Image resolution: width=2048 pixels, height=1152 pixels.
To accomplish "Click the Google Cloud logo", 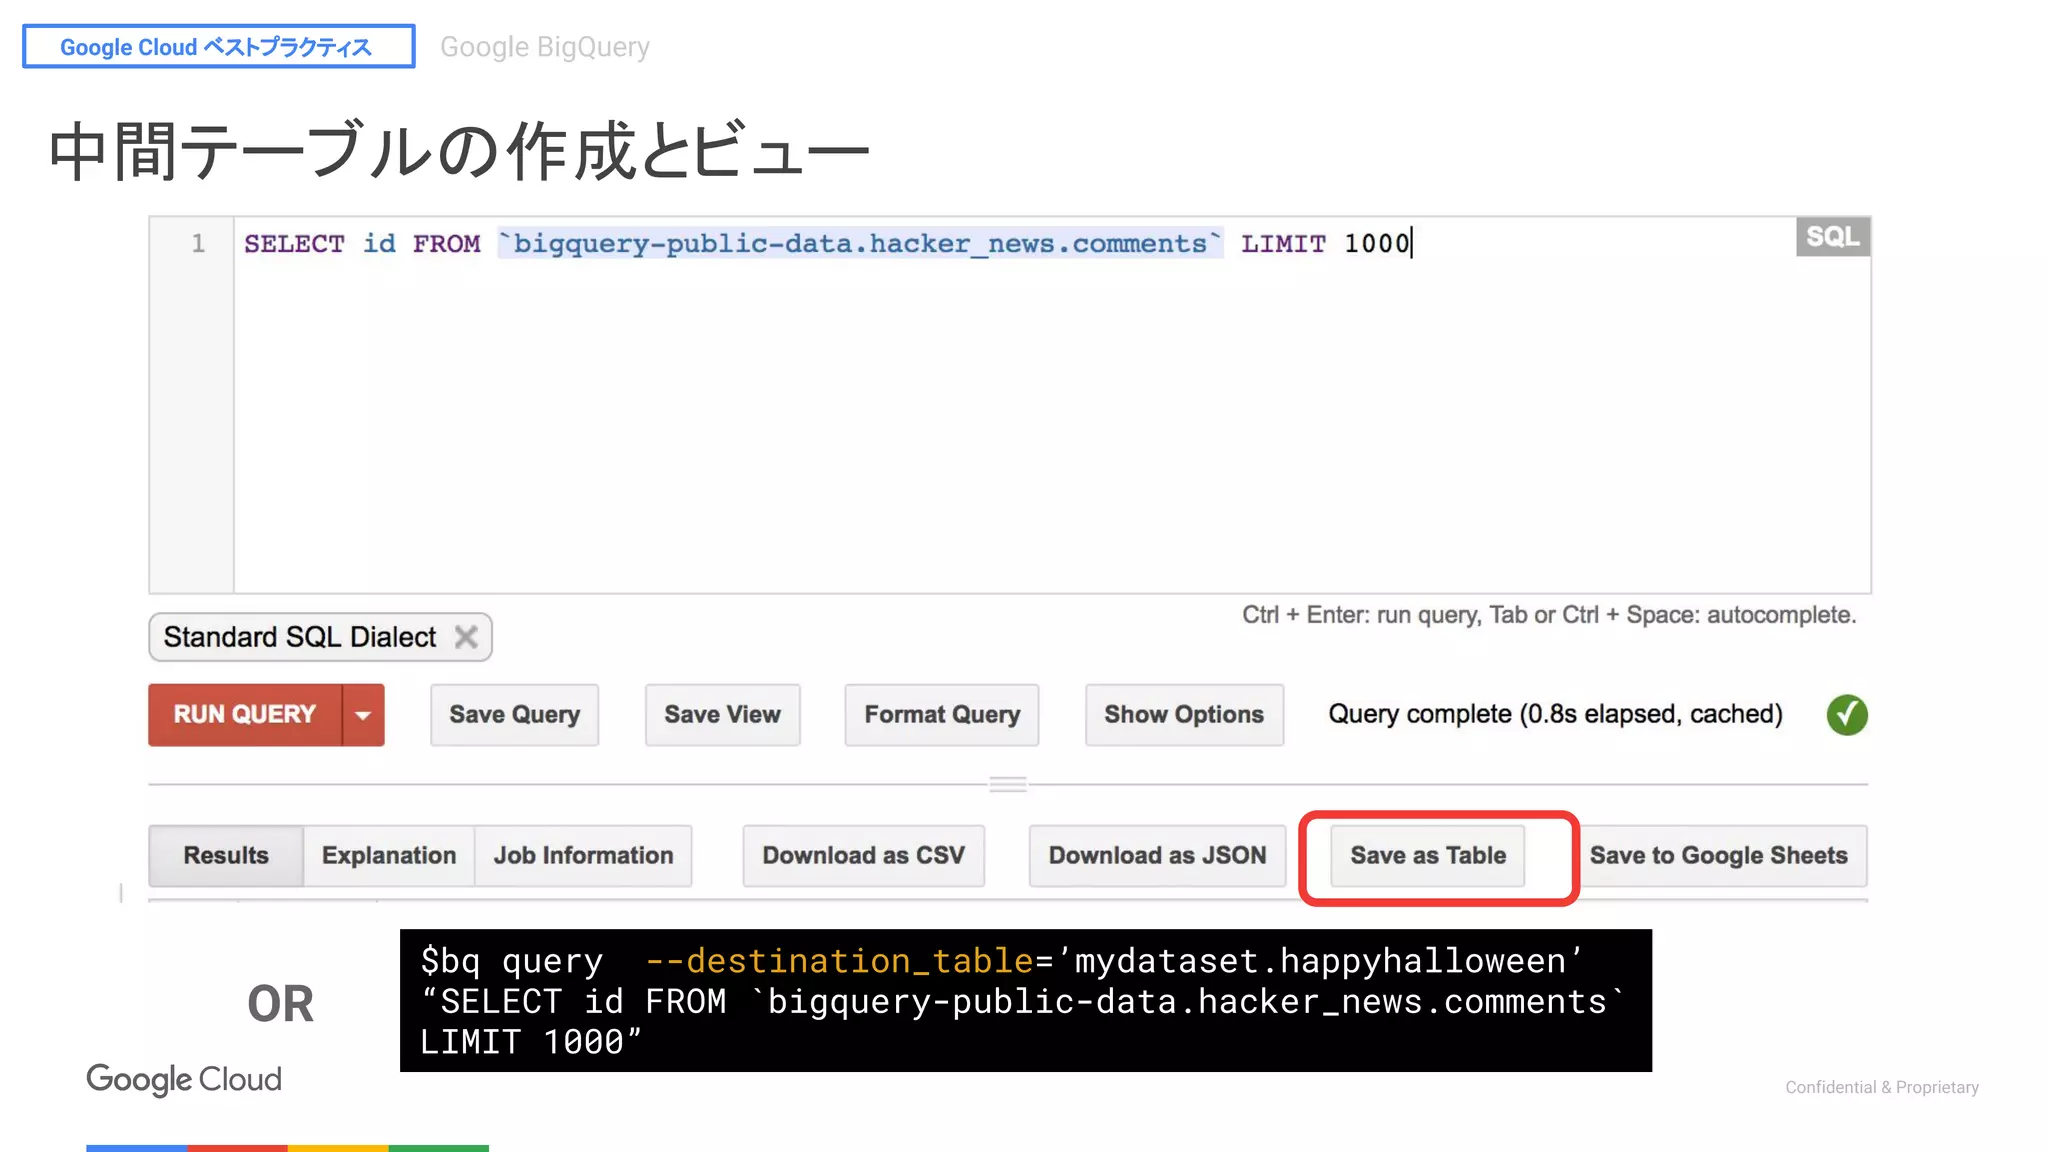I will coord(184,1079).
